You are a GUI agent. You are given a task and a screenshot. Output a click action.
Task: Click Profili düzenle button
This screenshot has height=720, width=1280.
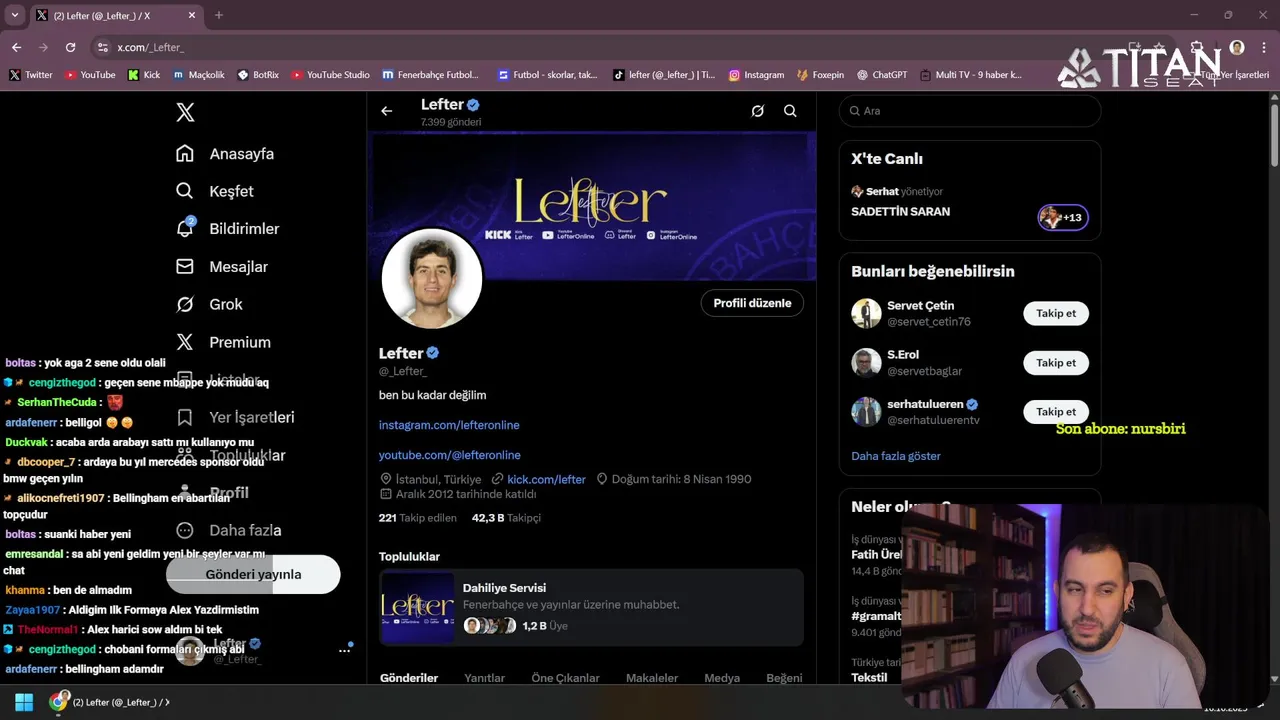point(752,303)
